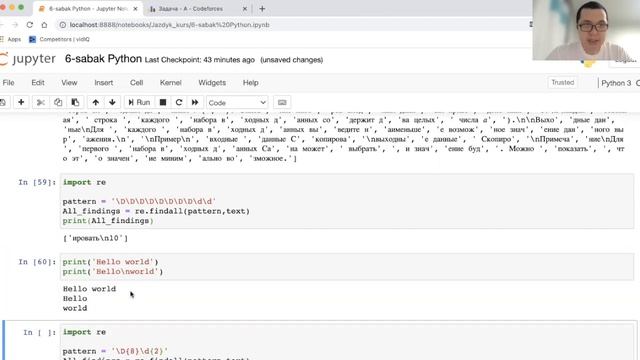The height and width of the screenshot is (360, 640).
Task: Click the print(All_findings) code line
Action: coord(108,221)
